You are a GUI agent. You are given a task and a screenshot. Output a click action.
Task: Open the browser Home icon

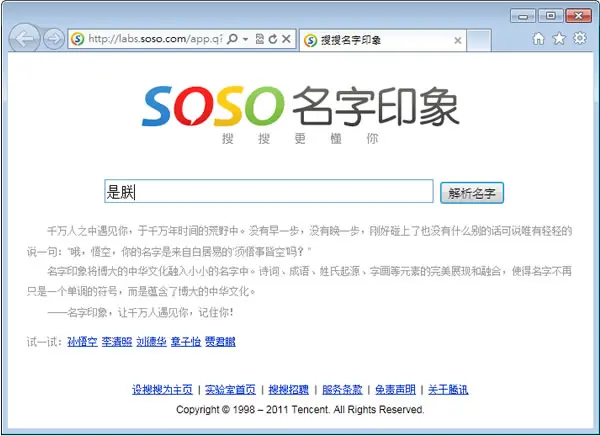(x=538, y=38)
